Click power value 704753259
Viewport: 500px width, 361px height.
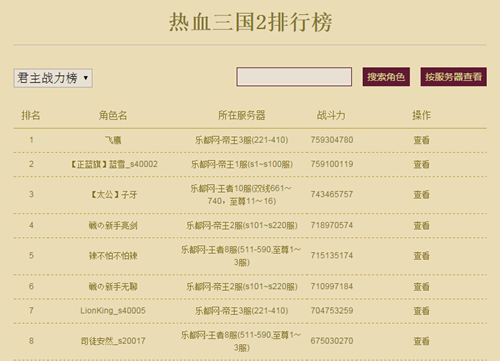tap(332, 311)
